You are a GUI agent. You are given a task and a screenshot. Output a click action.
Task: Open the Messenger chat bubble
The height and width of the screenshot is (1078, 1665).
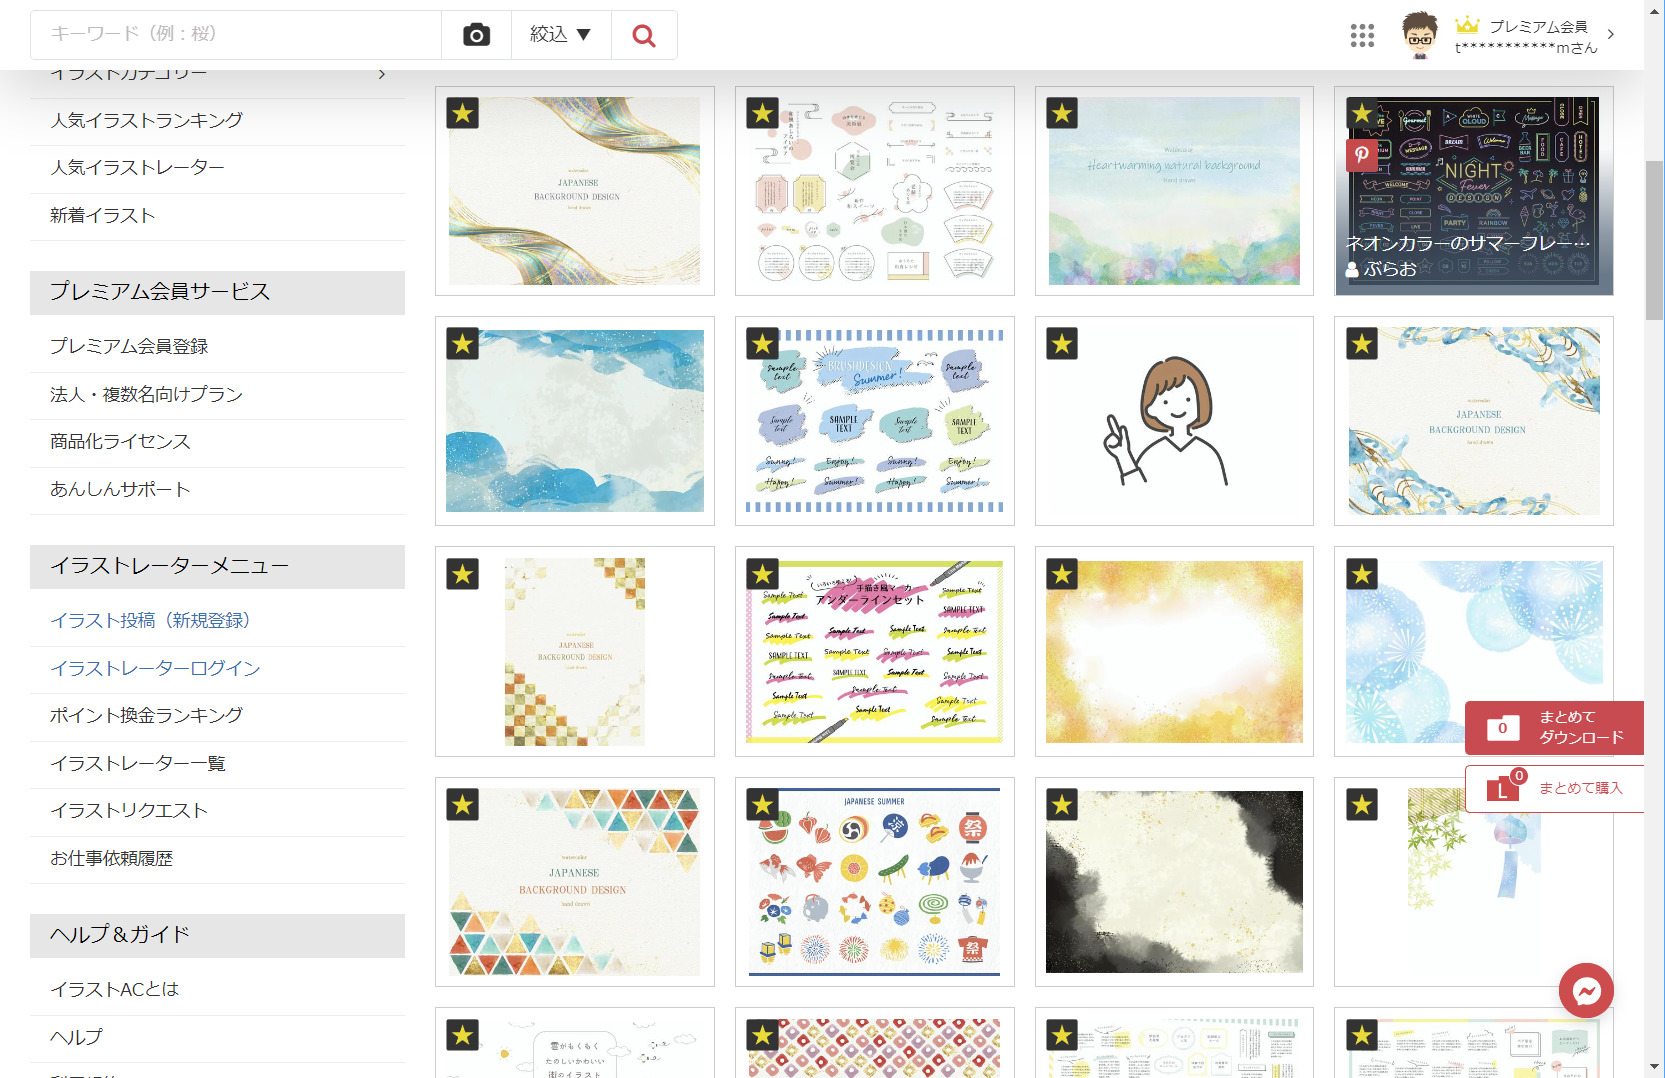1586,991
